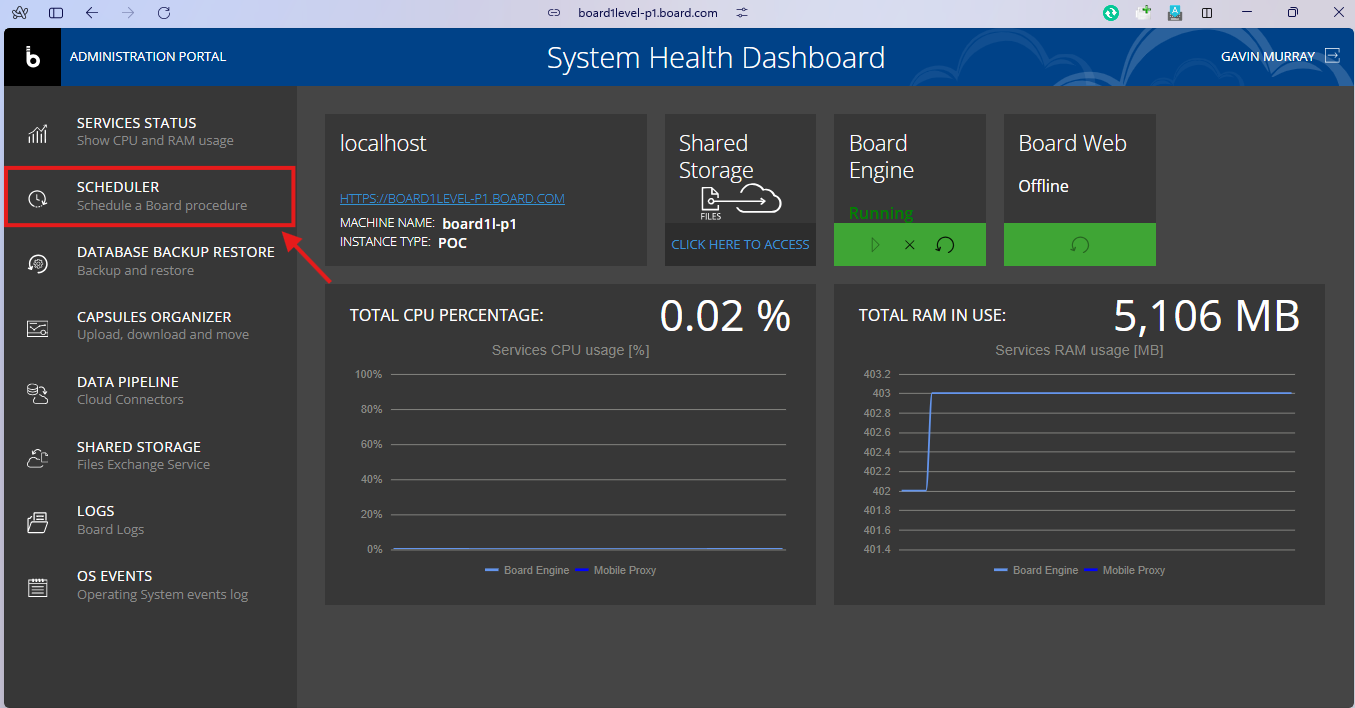This screenshot has height=708, width=1355.
Task: Open the split view icon in browser
Action: [1207, 13]
